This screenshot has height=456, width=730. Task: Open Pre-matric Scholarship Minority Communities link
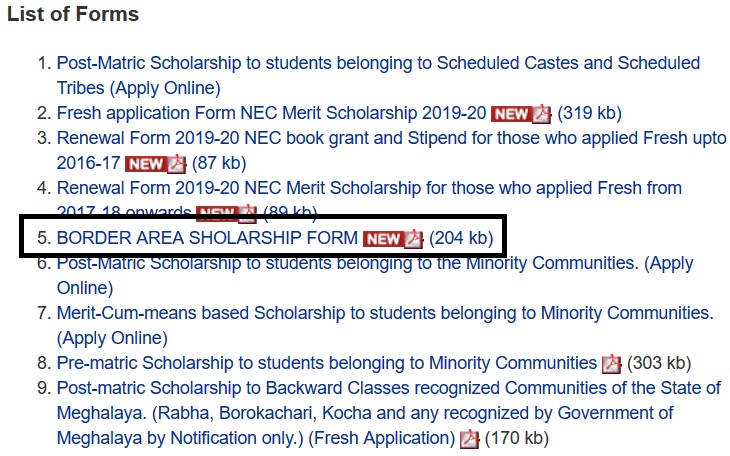326,363
